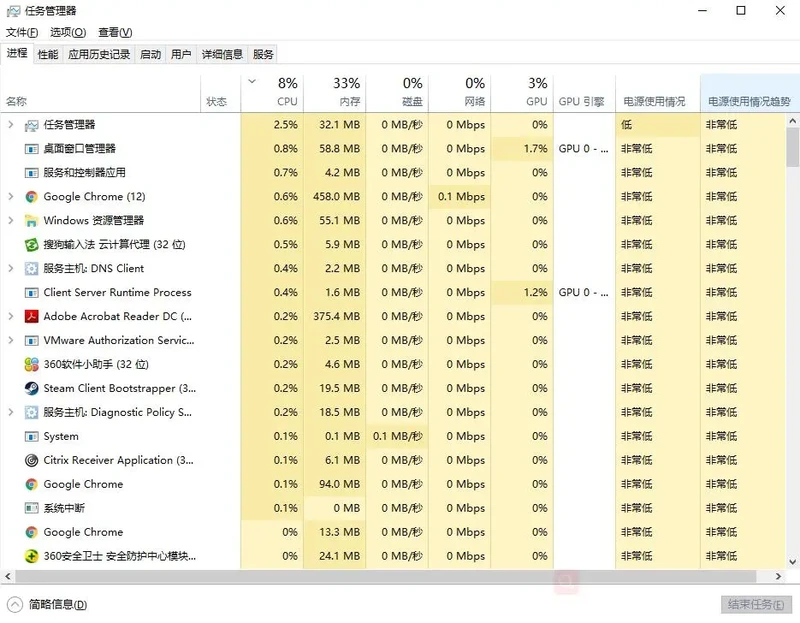Screen dimensions: 800x623
Task: Click the Steam Client Bootstrapper icon
Action: 31,388
